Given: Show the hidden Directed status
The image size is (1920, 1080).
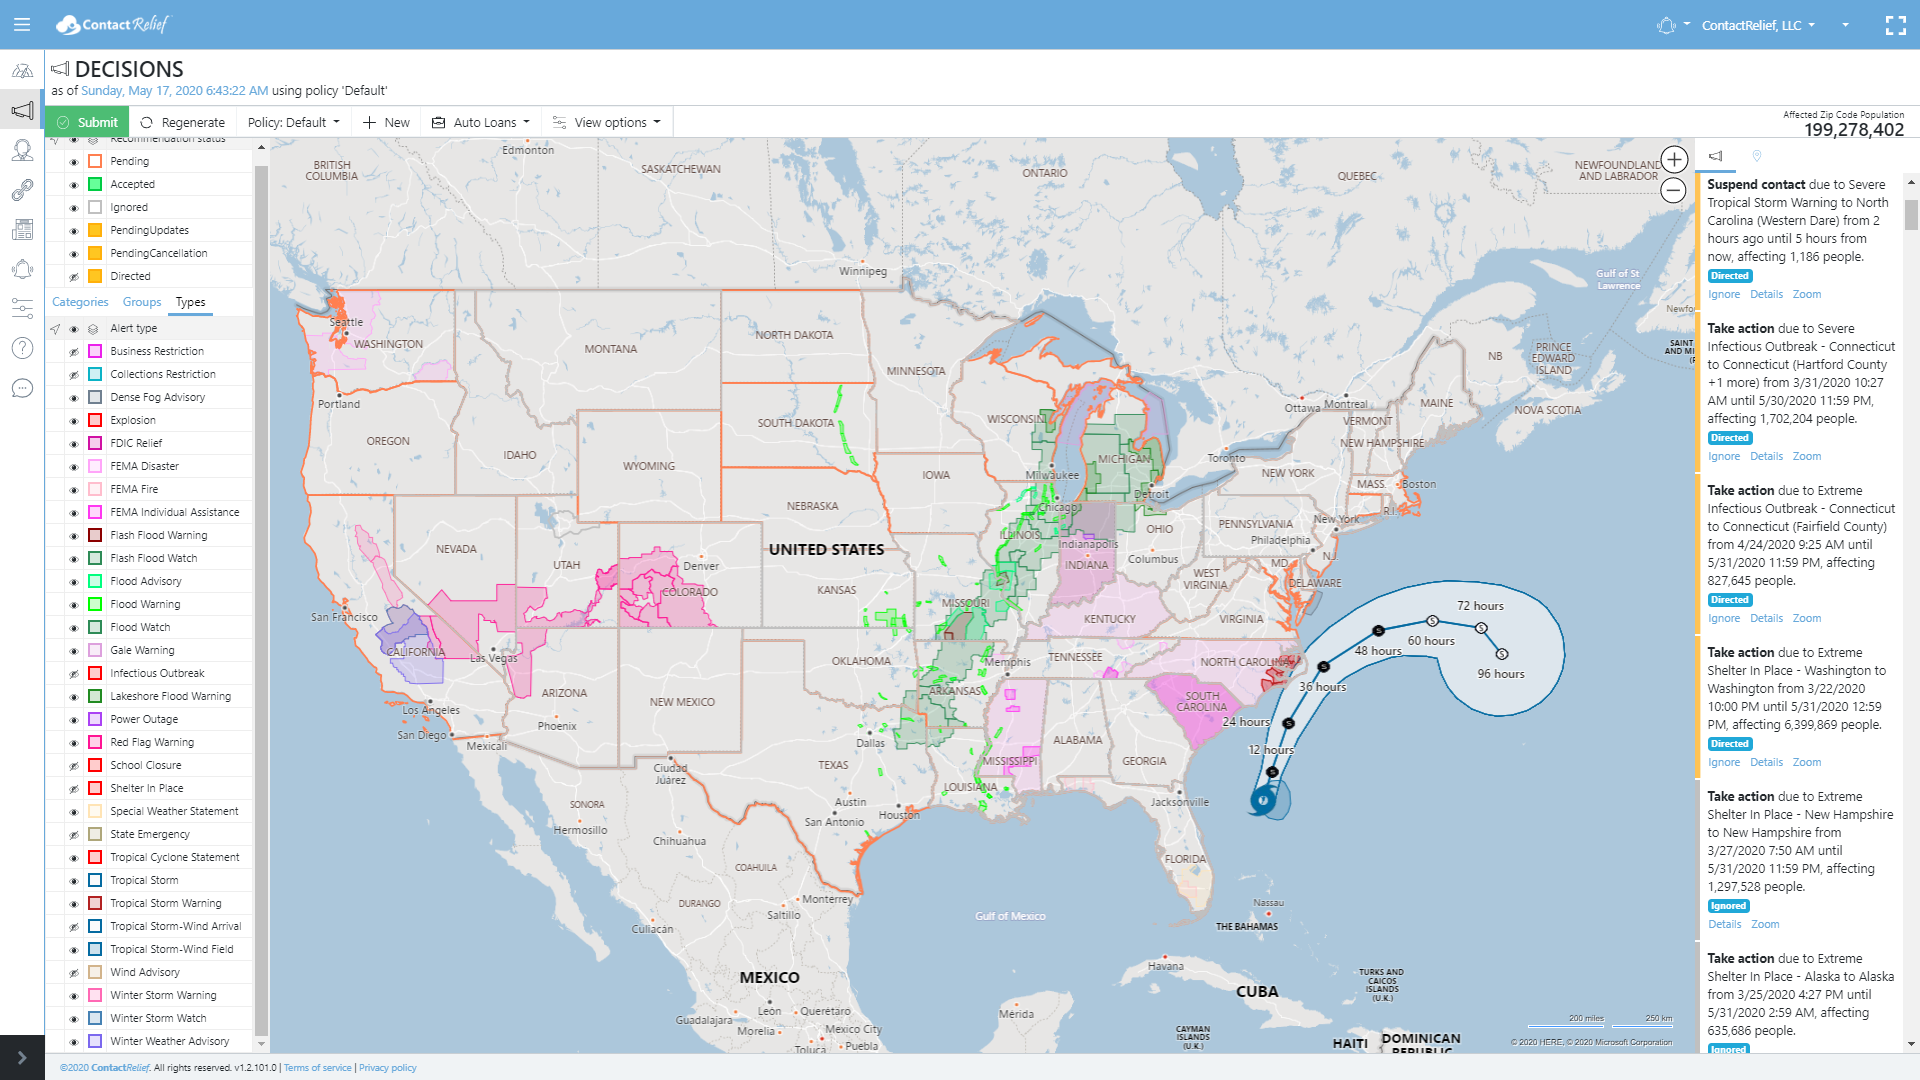Looking at the screenshot, I should [x=73, y=277].
